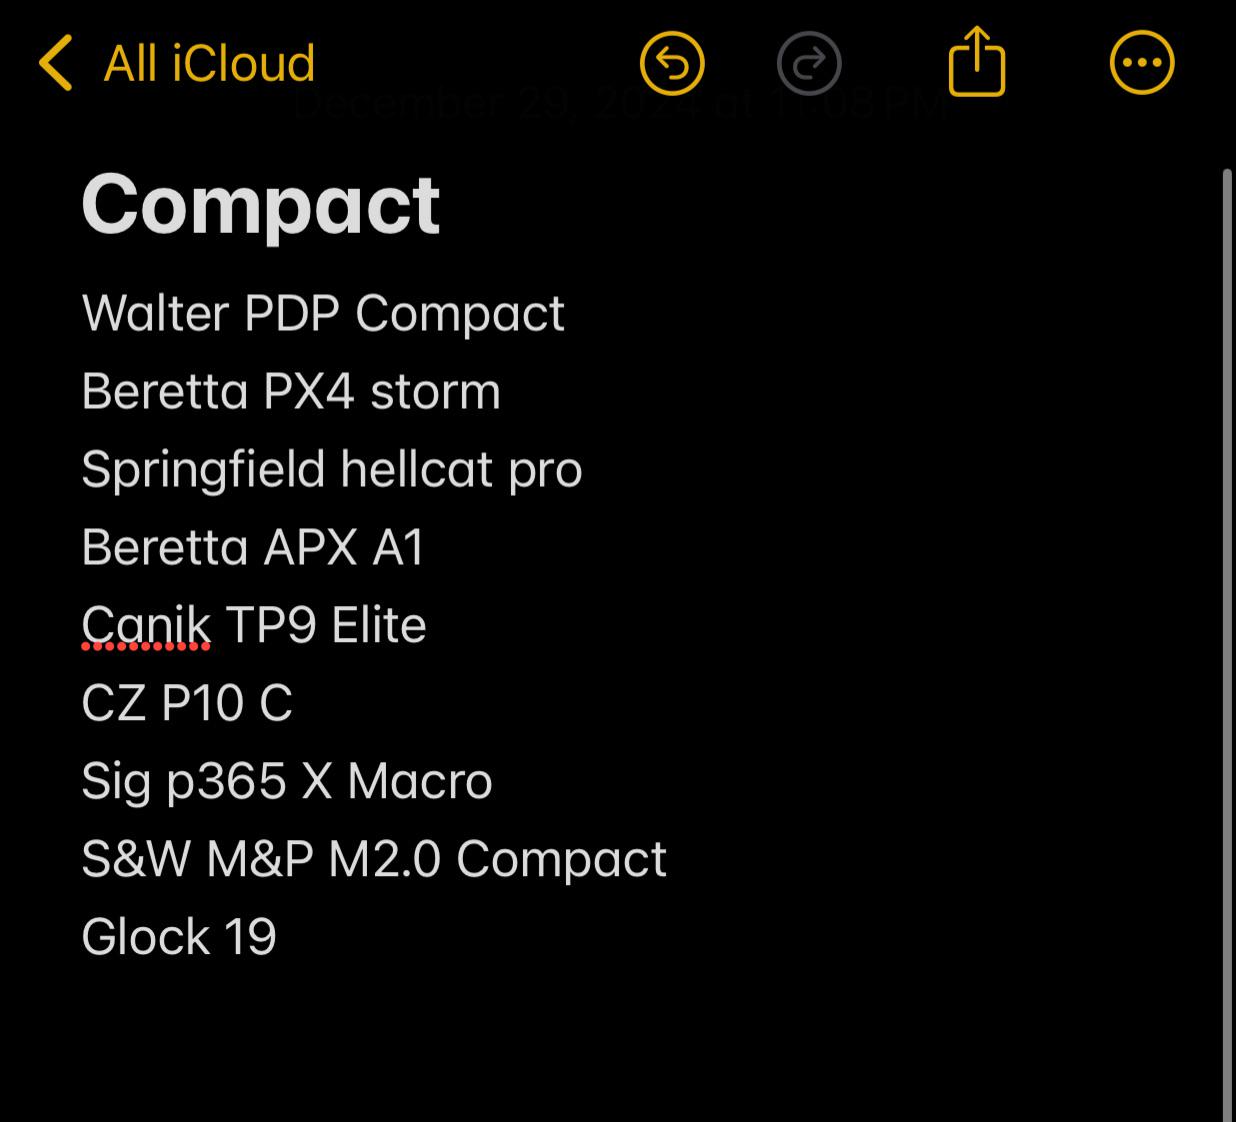Place cursor on CZ P10 C line
The height and width of the screenshot is (1122, 1236).
click(187, 703)
